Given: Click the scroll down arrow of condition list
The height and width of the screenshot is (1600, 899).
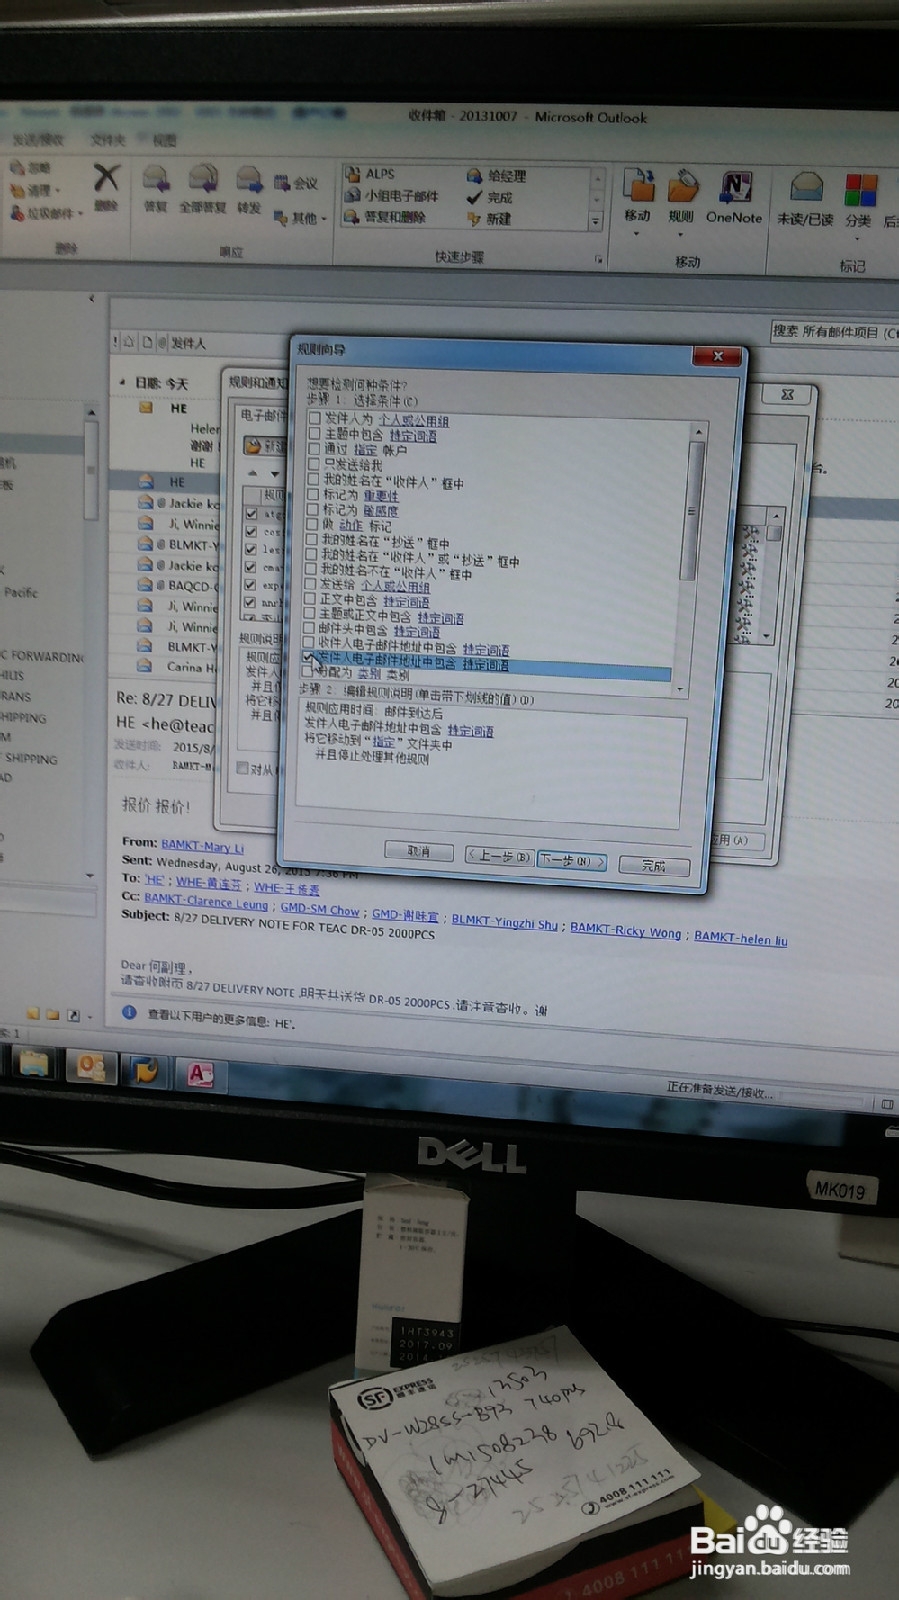Looking at the screenshot, I should click(x=681, y=690).
